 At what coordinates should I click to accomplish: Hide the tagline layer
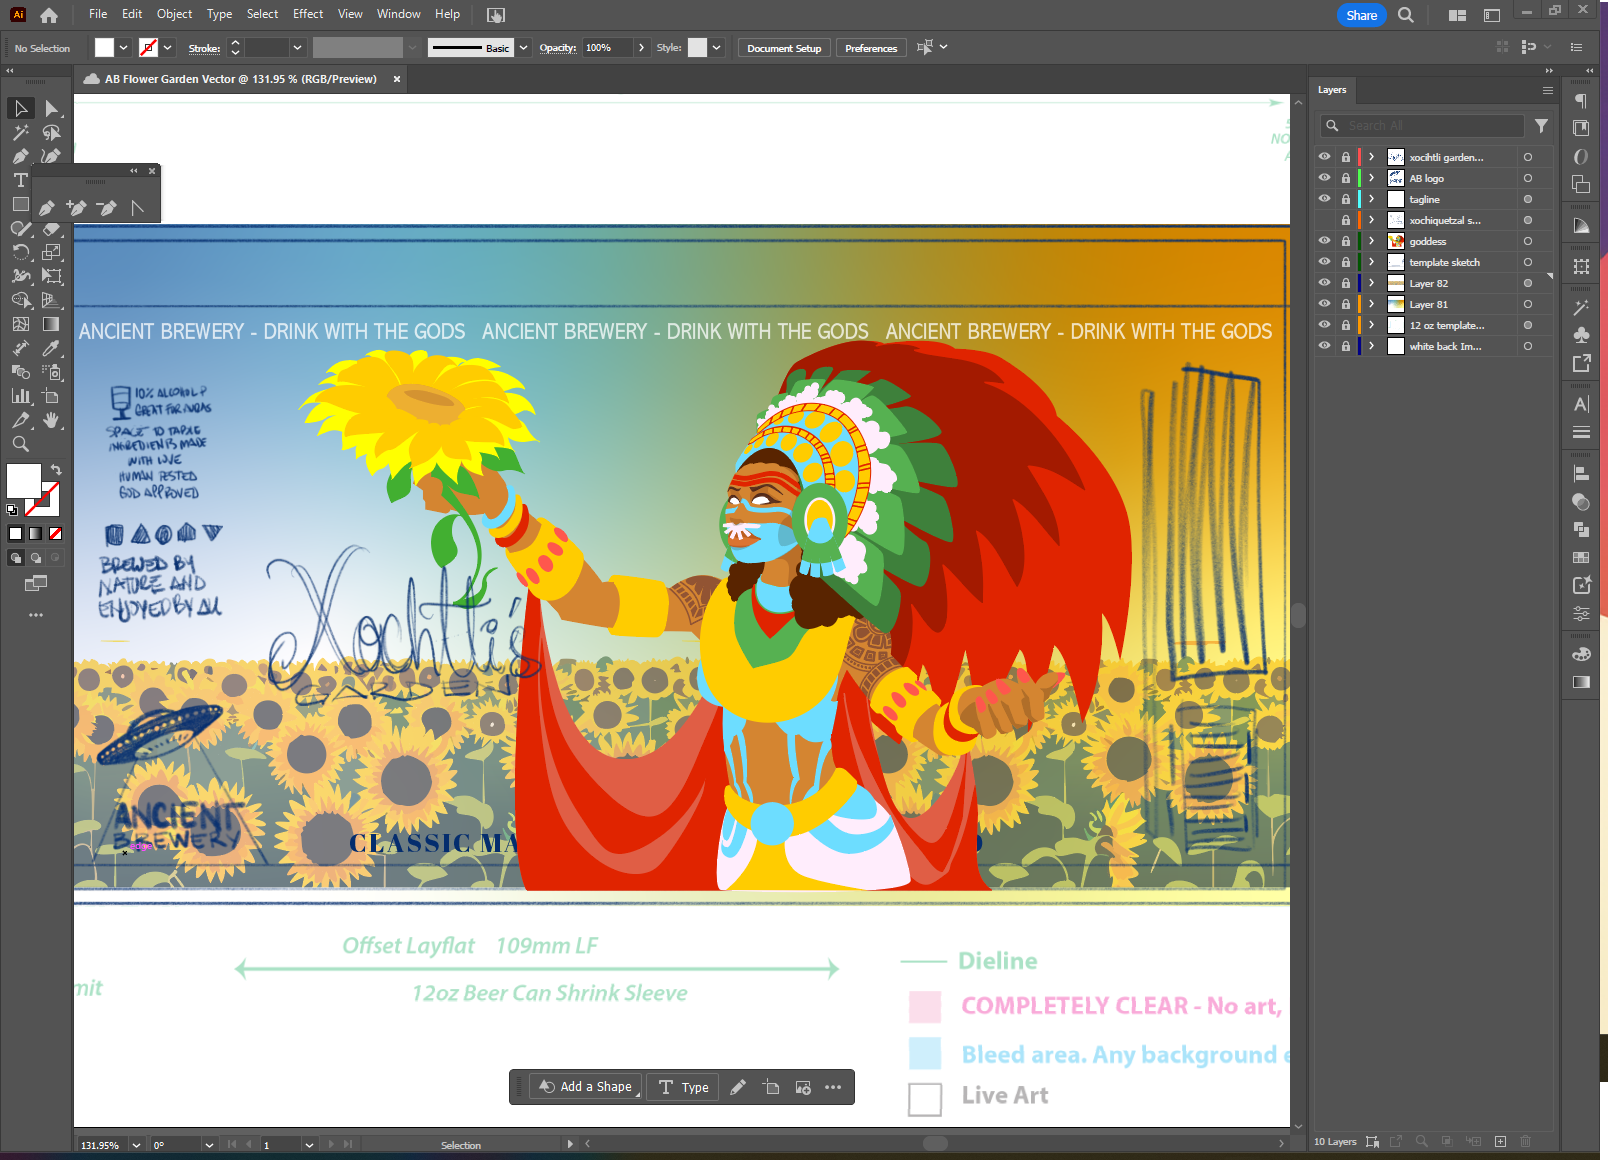[1324, 199]
